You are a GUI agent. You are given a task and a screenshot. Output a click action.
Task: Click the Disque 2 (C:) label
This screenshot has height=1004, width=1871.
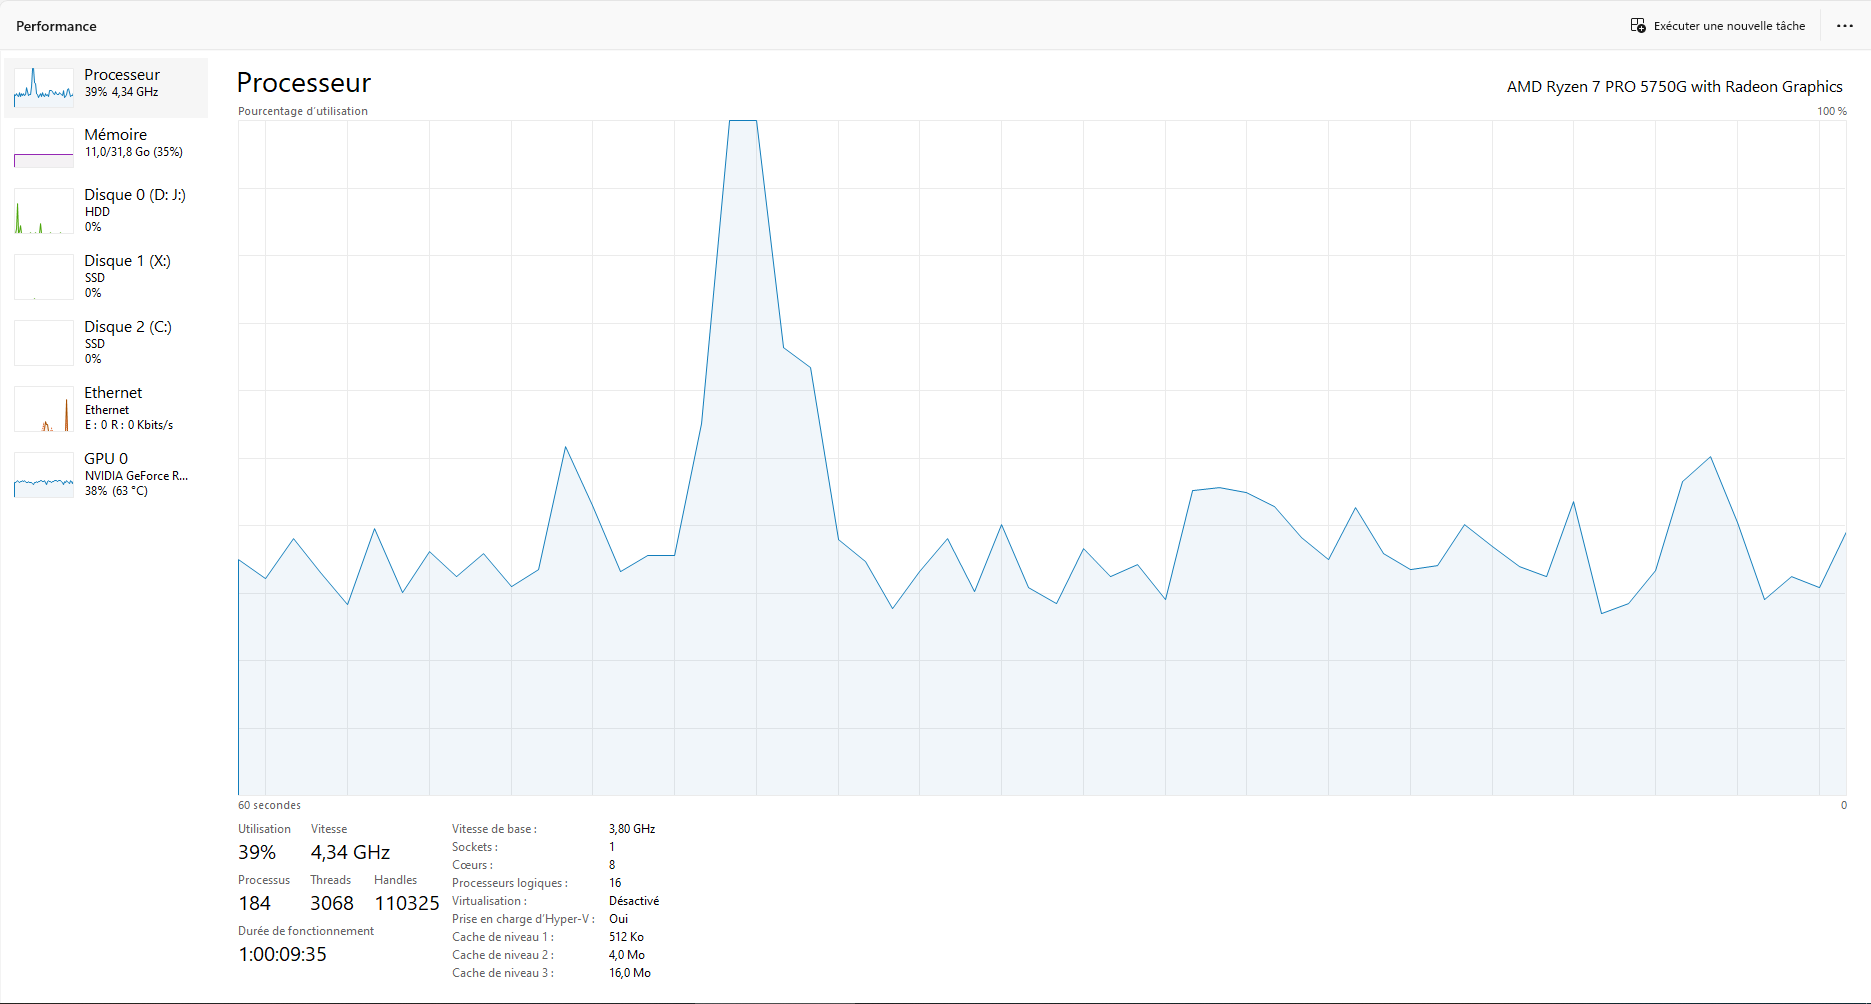[128, 327]
